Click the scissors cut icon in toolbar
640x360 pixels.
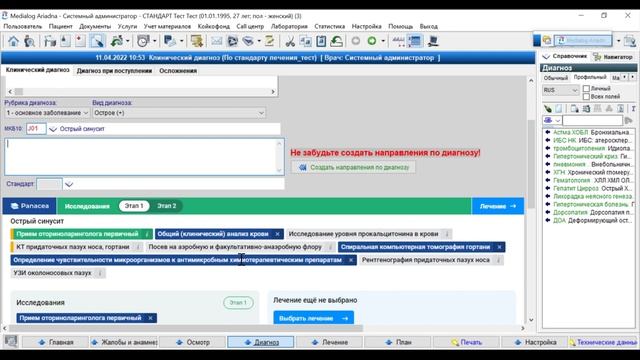coord(290,41)
